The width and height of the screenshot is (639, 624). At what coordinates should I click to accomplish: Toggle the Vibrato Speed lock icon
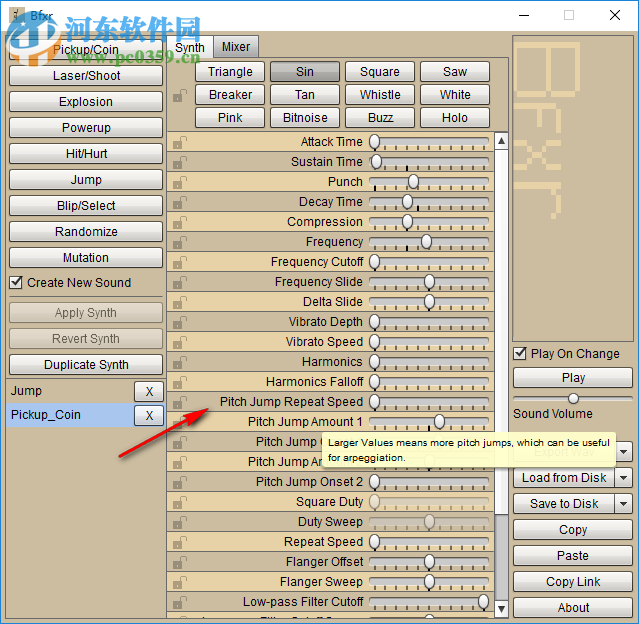point(180,342)
